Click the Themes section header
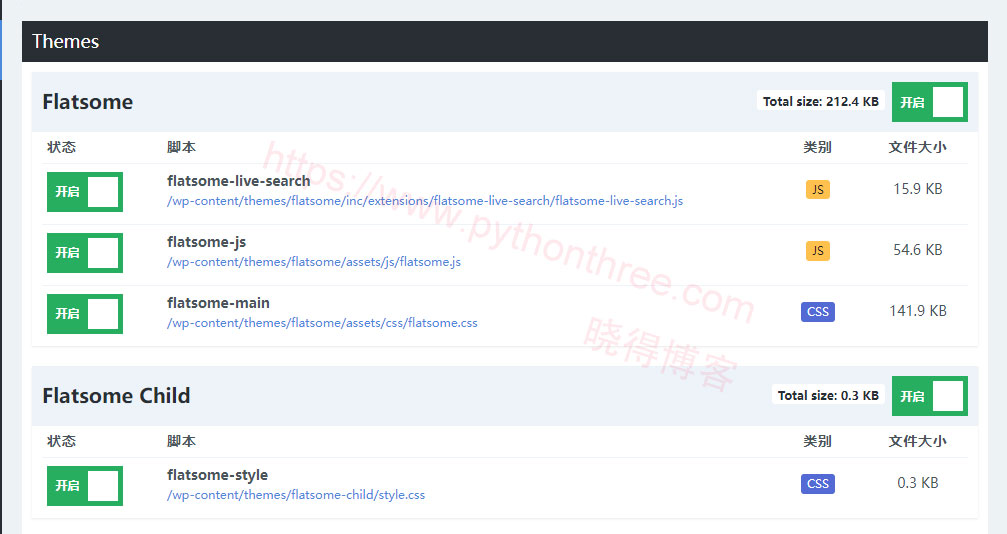Image resolution: width=1007 pixels, height=534 pixels. click(505, 41)
